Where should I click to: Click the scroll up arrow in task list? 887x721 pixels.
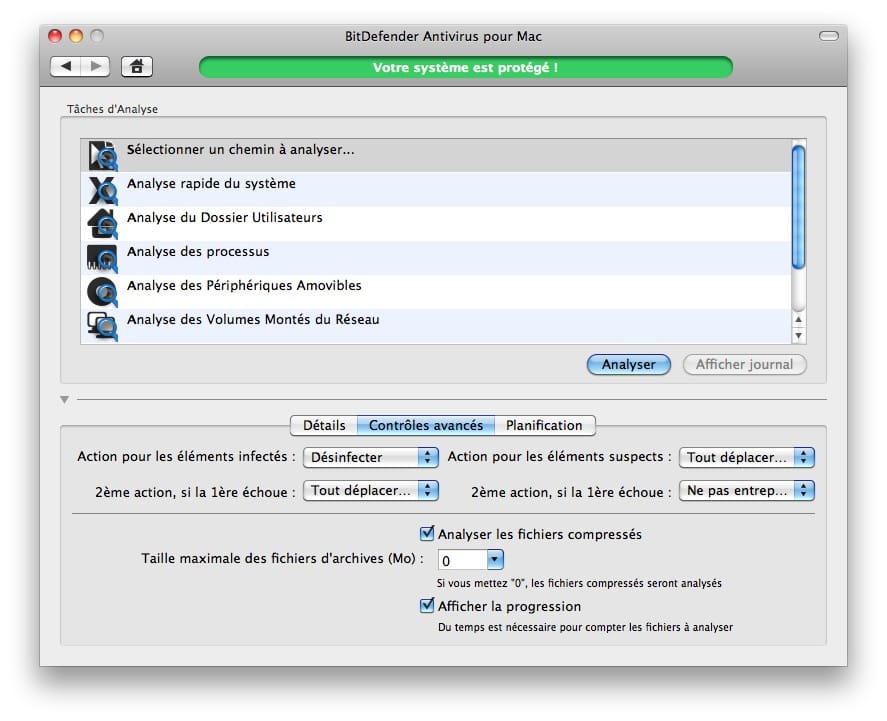click(x=798, y=320)
